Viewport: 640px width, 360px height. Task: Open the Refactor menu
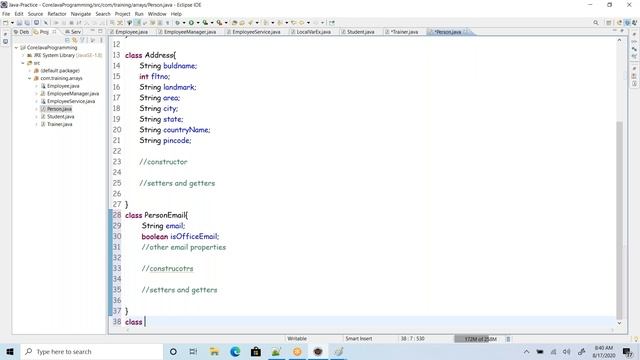(57, 14)
